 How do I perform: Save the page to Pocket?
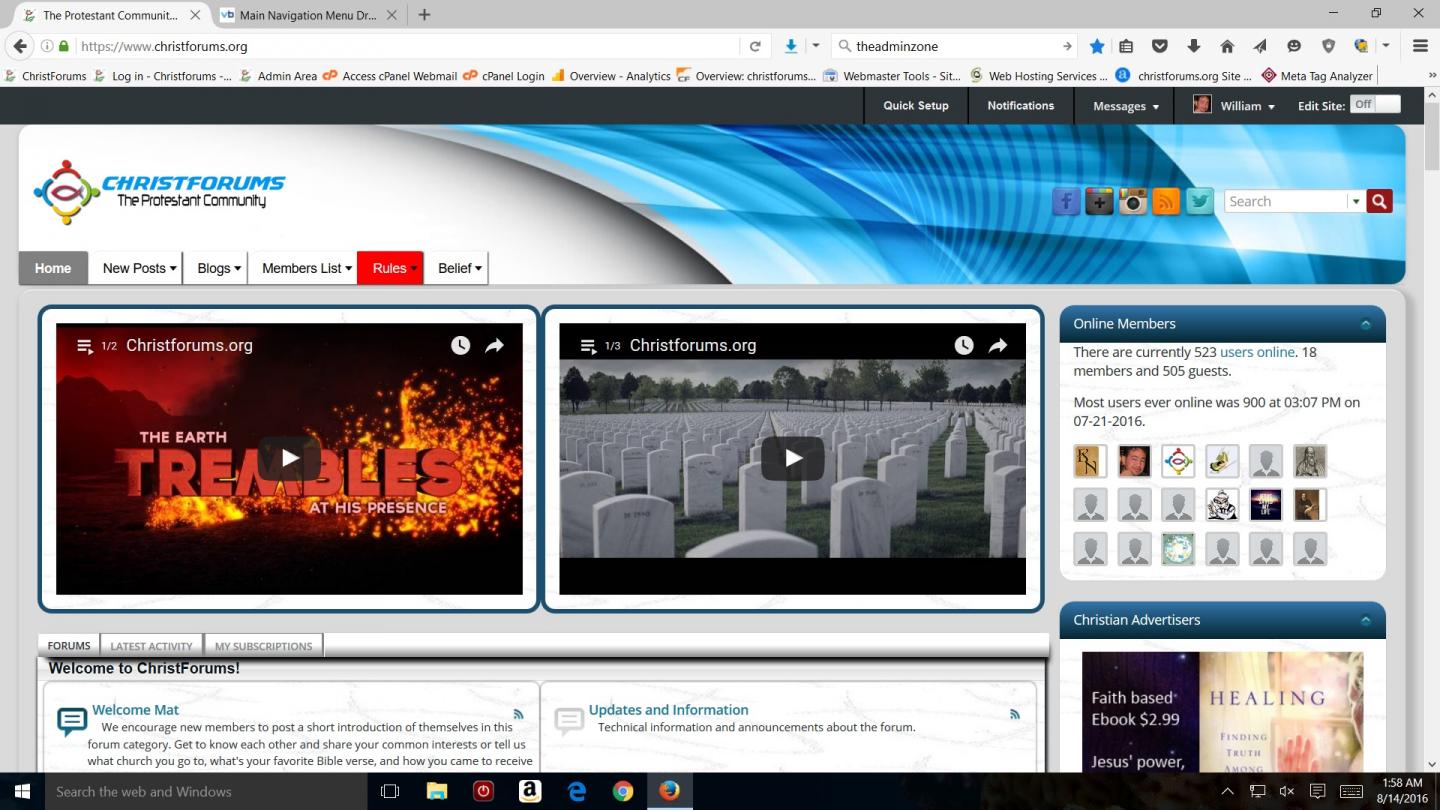pos(1160,46)
